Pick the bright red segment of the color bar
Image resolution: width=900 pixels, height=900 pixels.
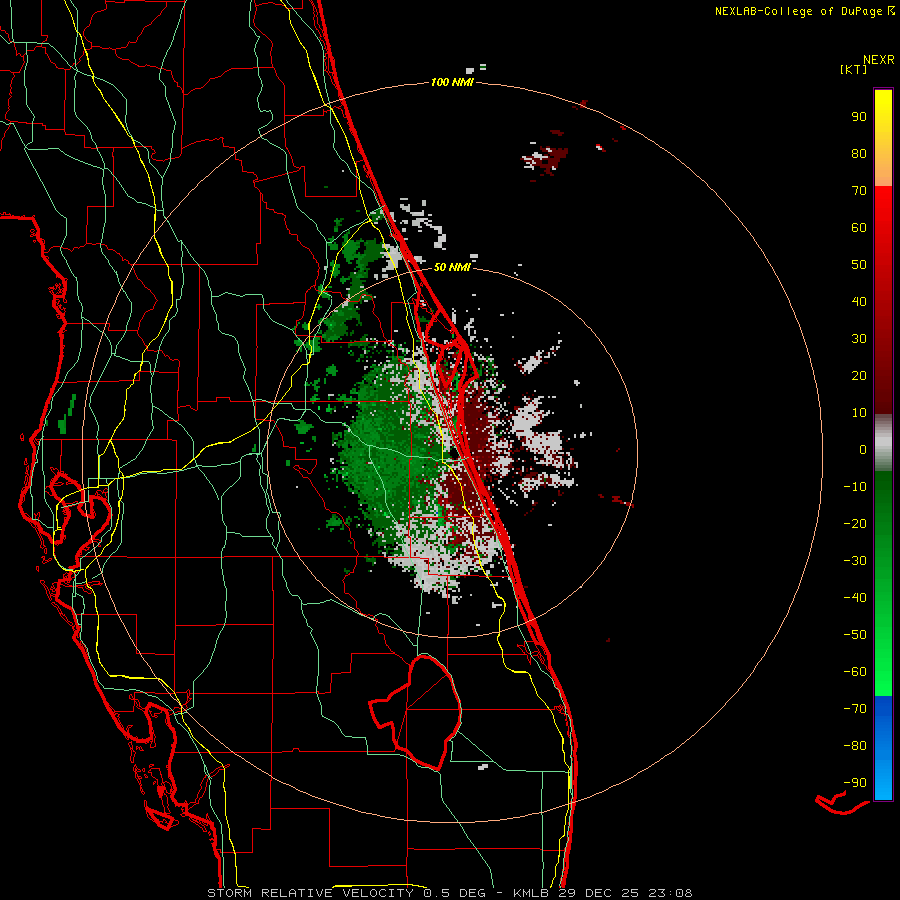click(883, 300)
